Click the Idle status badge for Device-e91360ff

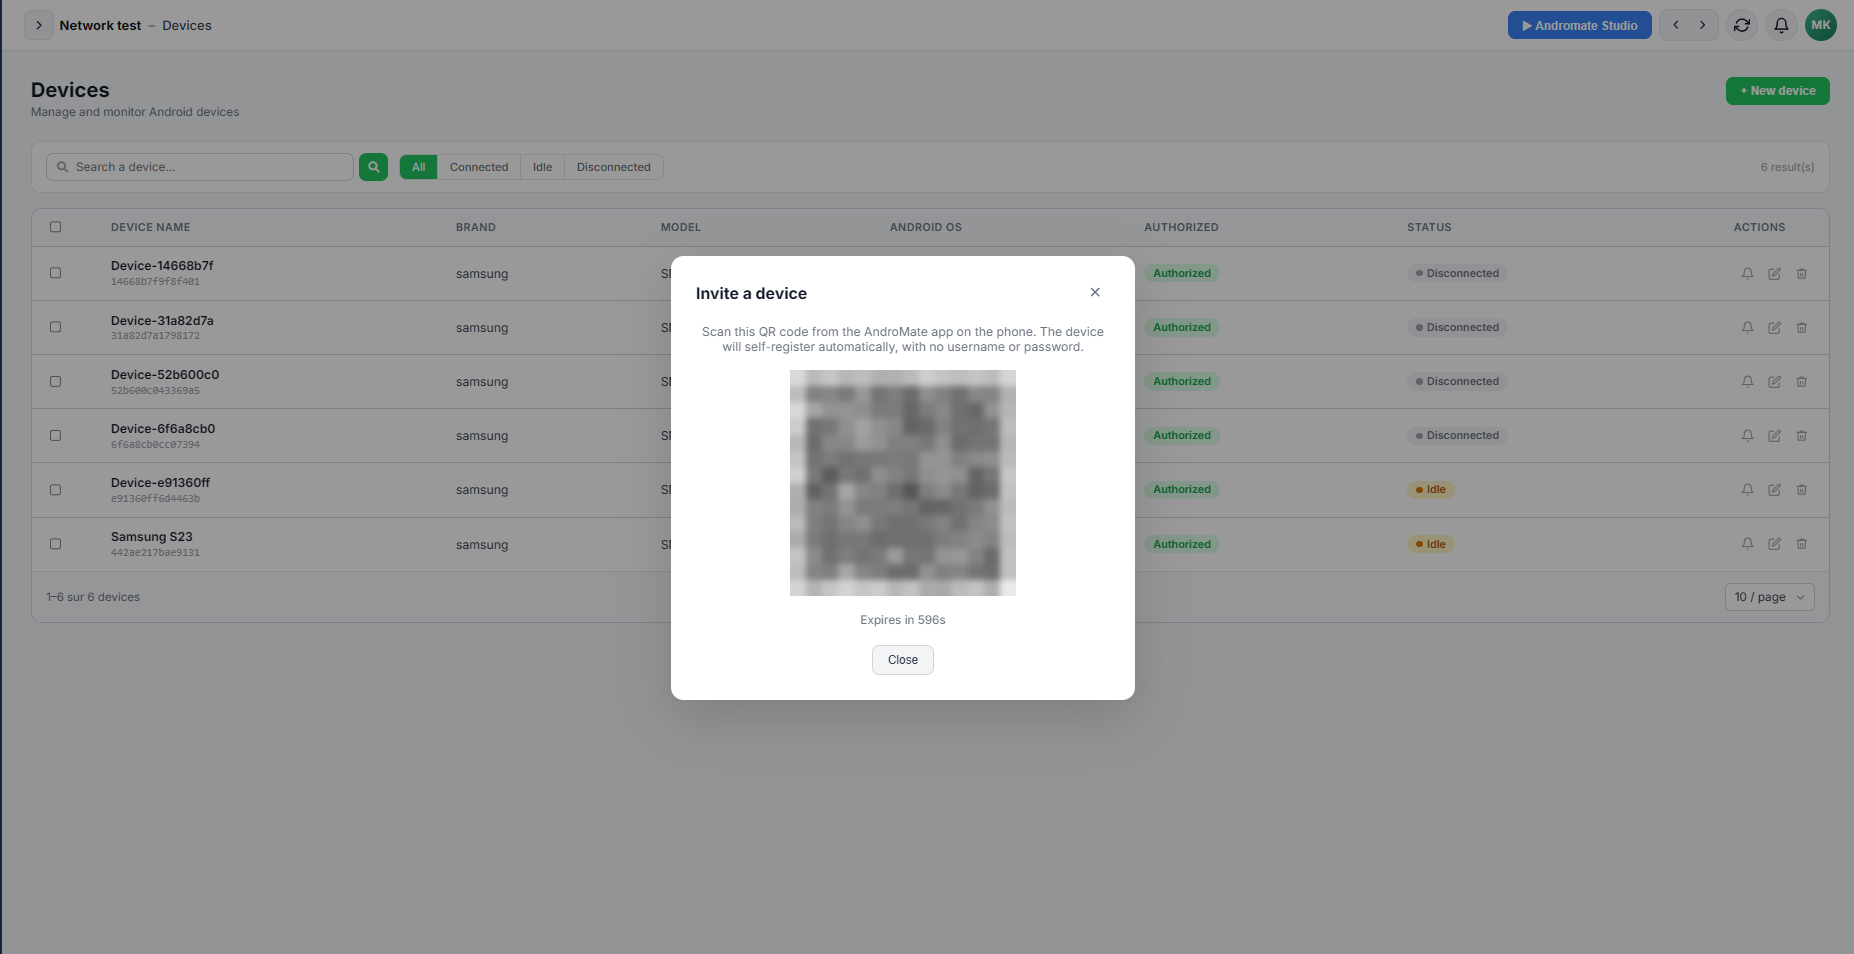1431,489
